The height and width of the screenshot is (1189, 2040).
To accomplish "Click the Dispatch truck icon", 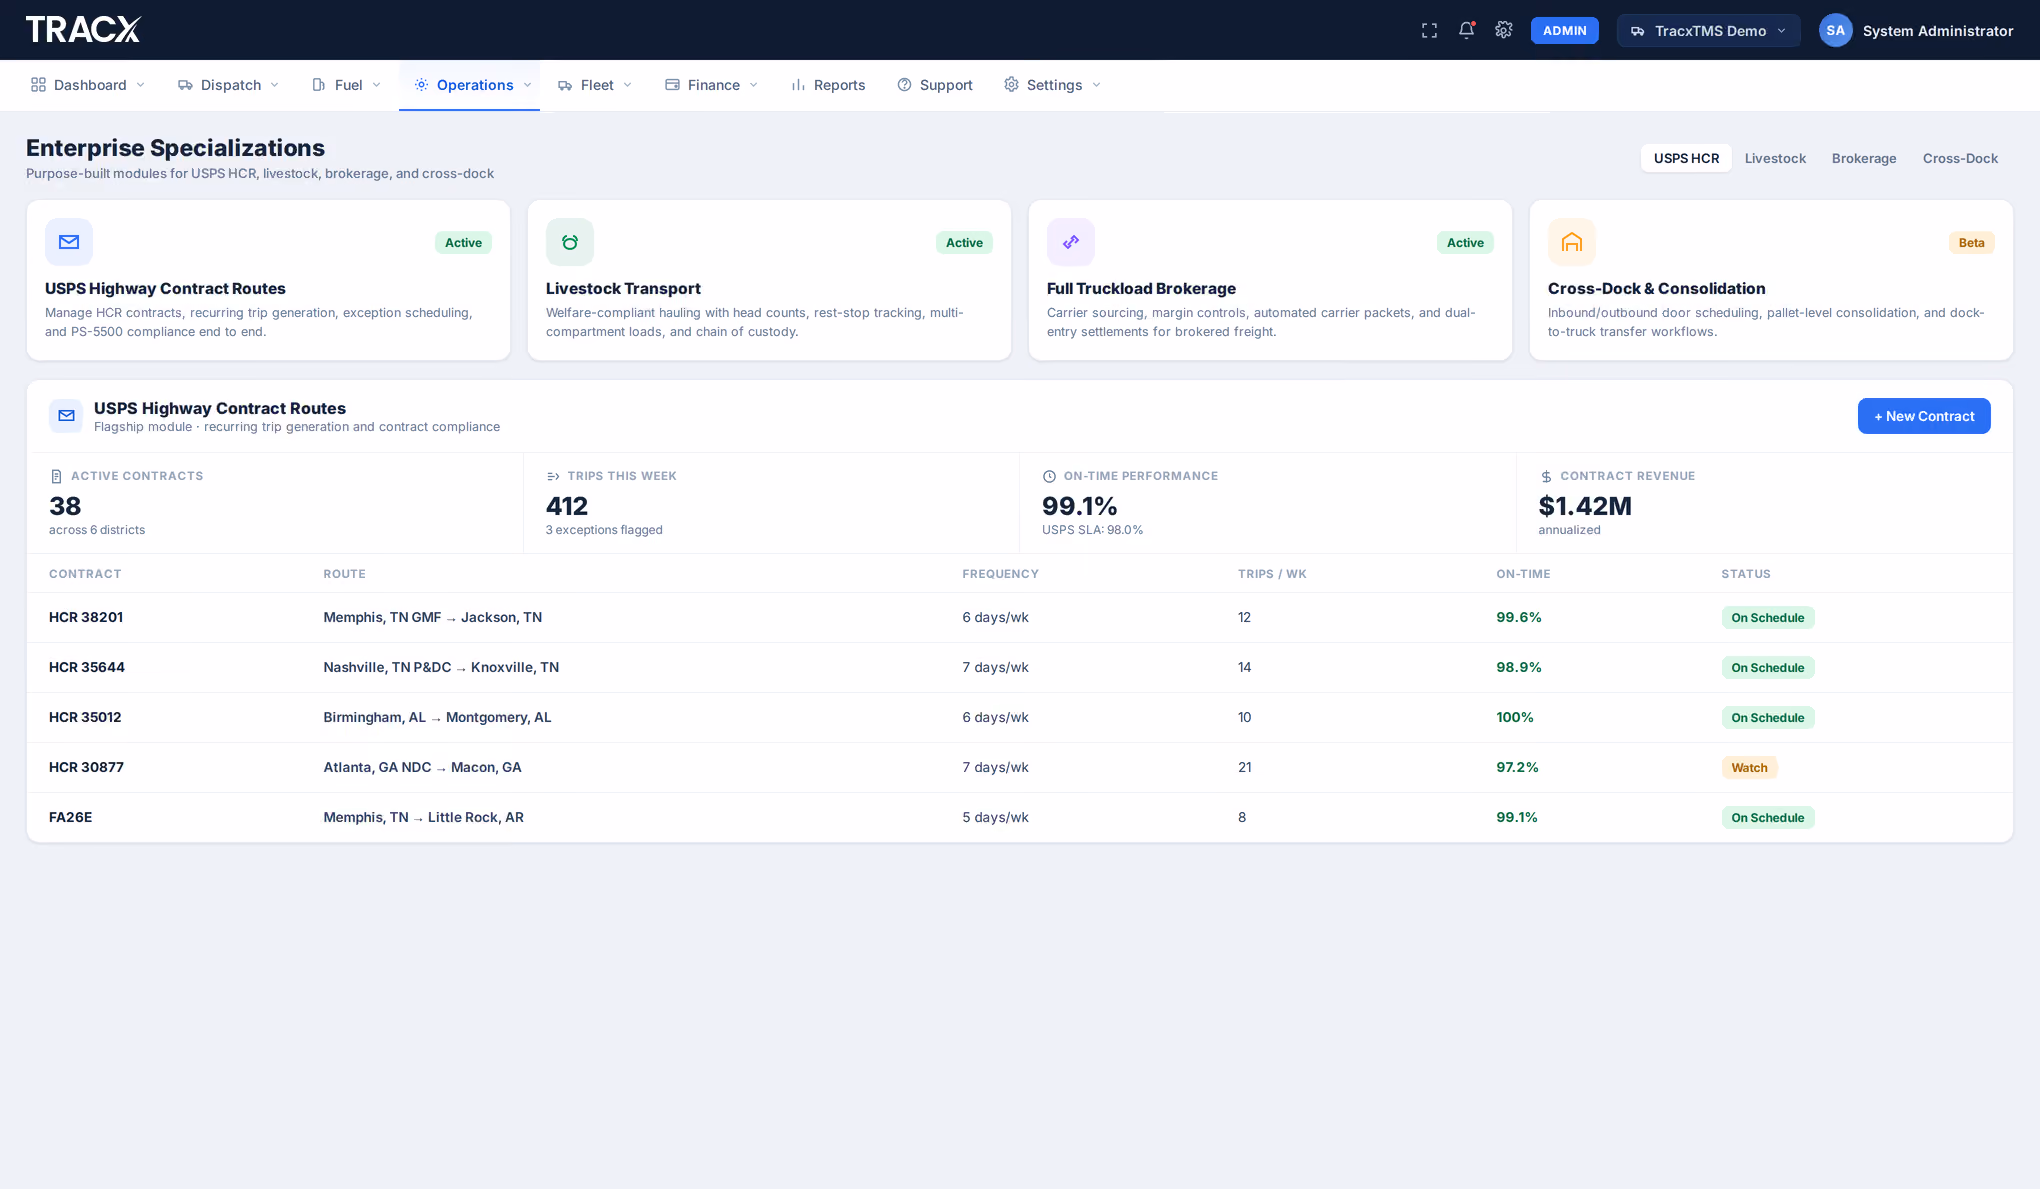I will click(185, 85).
